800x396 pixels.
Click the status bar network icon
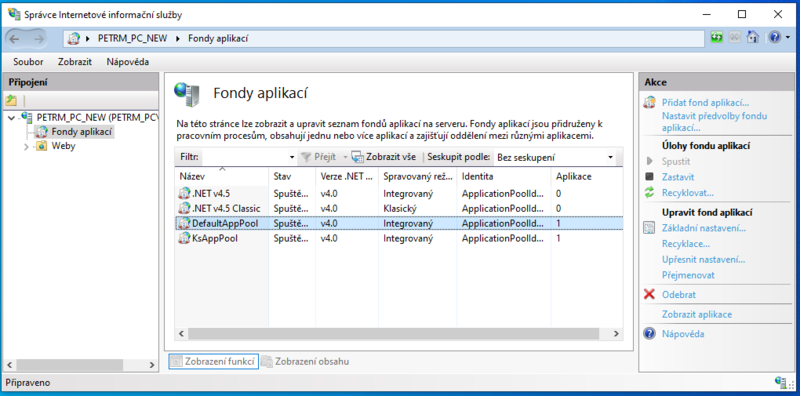(780, 382)
